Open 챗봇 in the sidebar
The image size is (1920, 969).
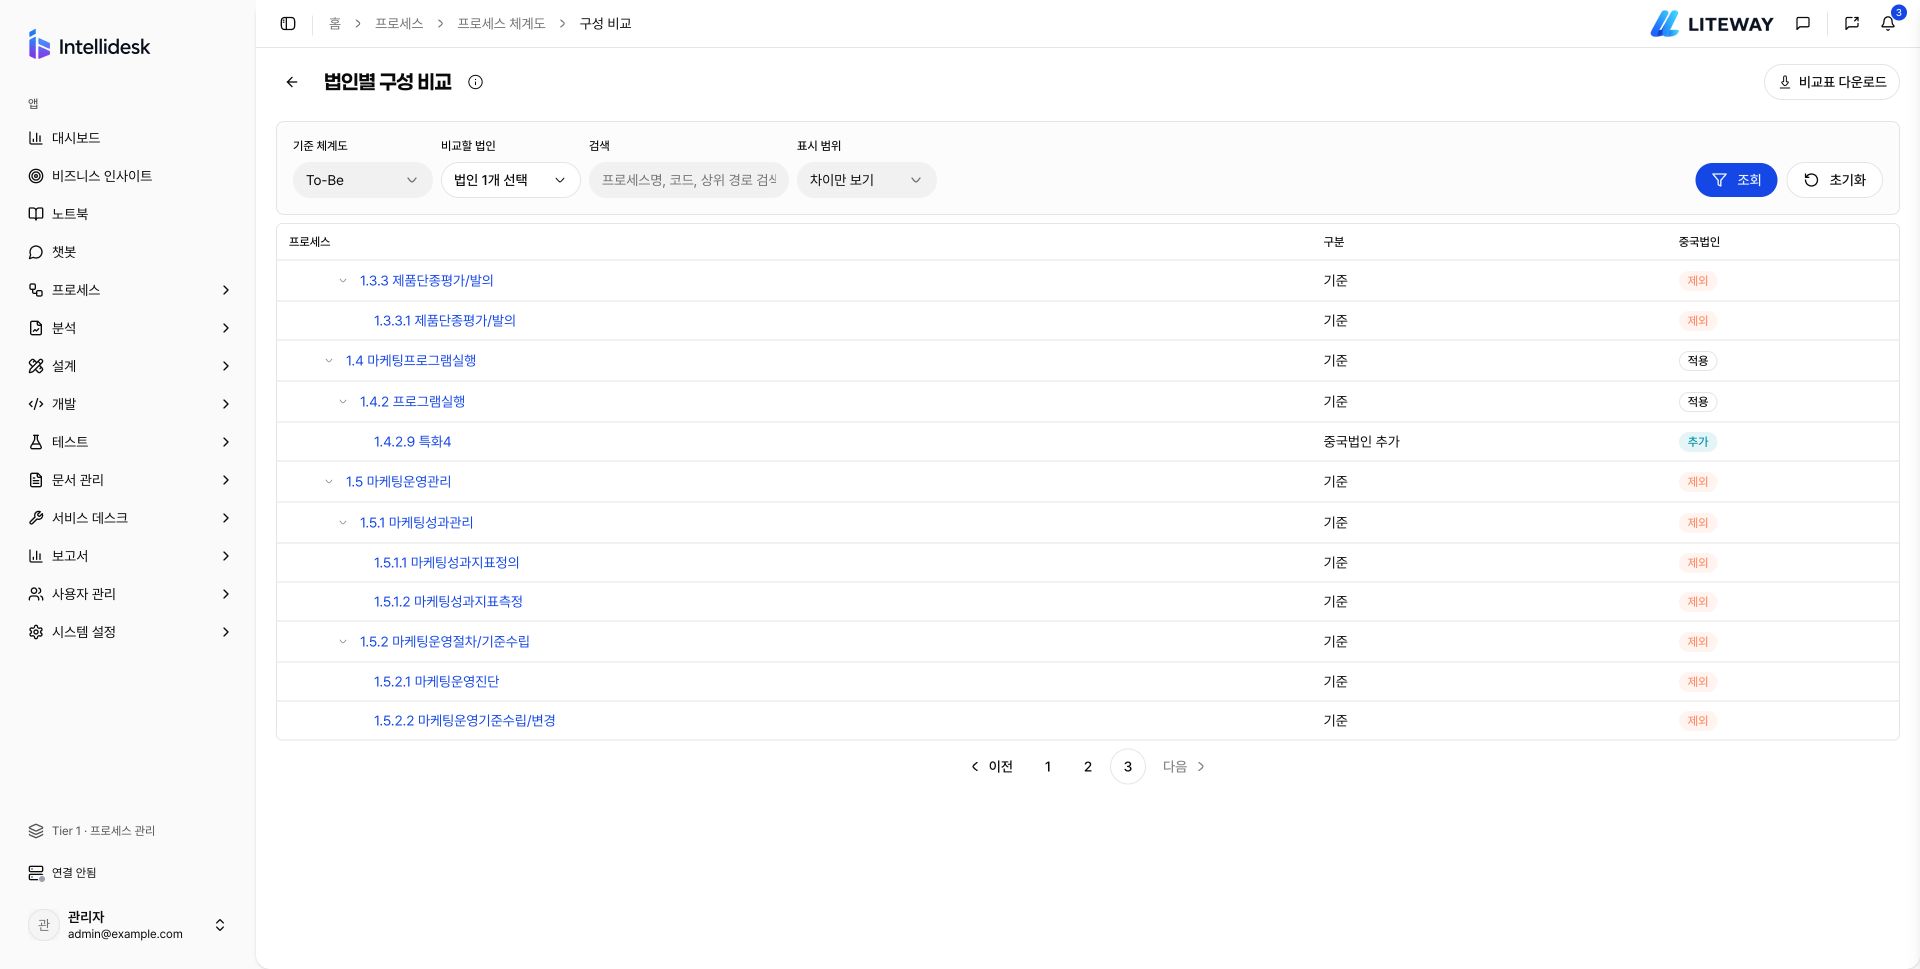(128, 252)
